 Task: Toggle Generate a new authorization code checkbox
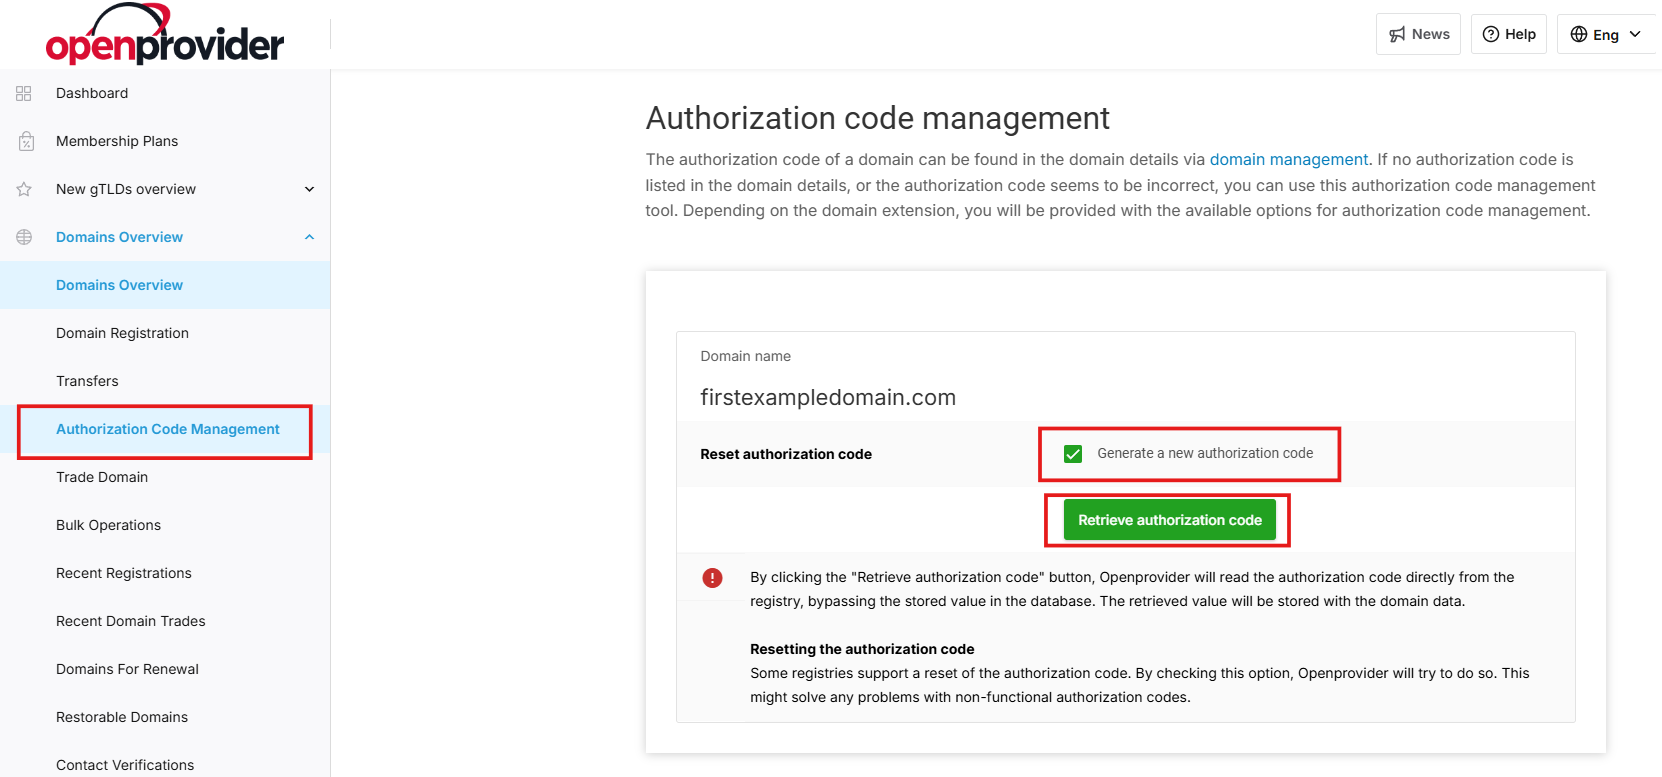pos(1073,454)
